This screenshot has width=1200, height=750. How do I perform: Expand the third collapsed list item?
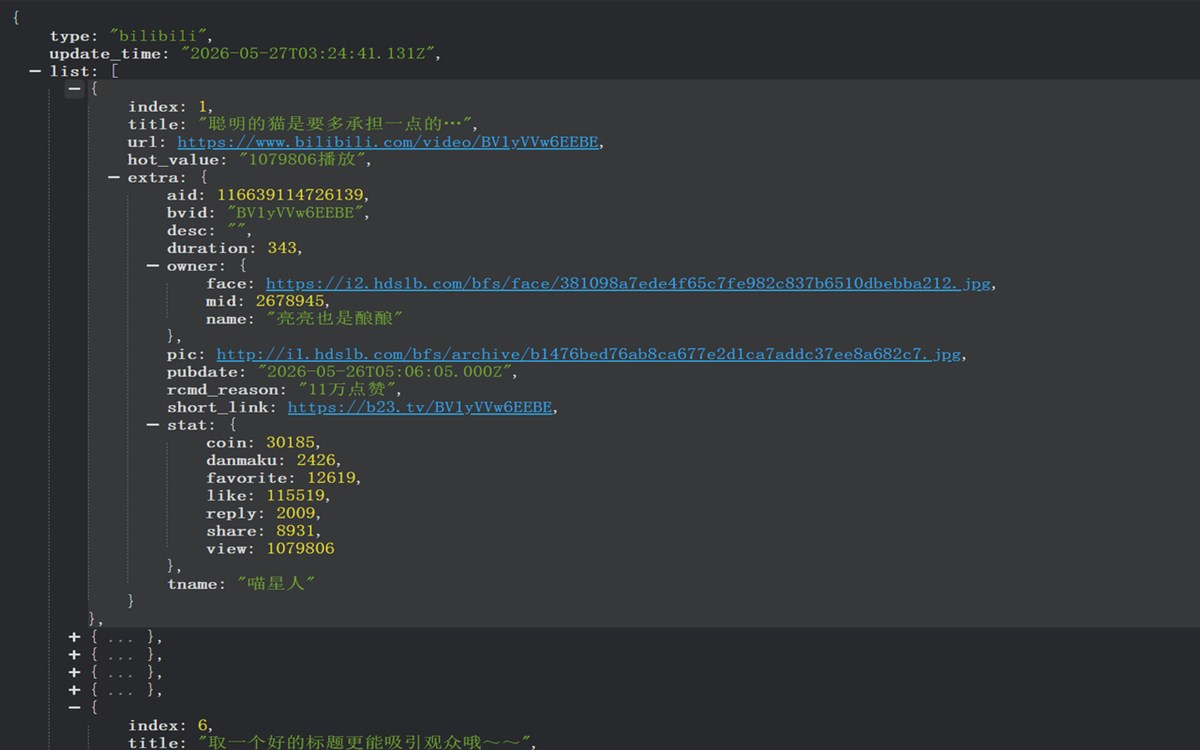pyautogui.click(x=74, y=672)
